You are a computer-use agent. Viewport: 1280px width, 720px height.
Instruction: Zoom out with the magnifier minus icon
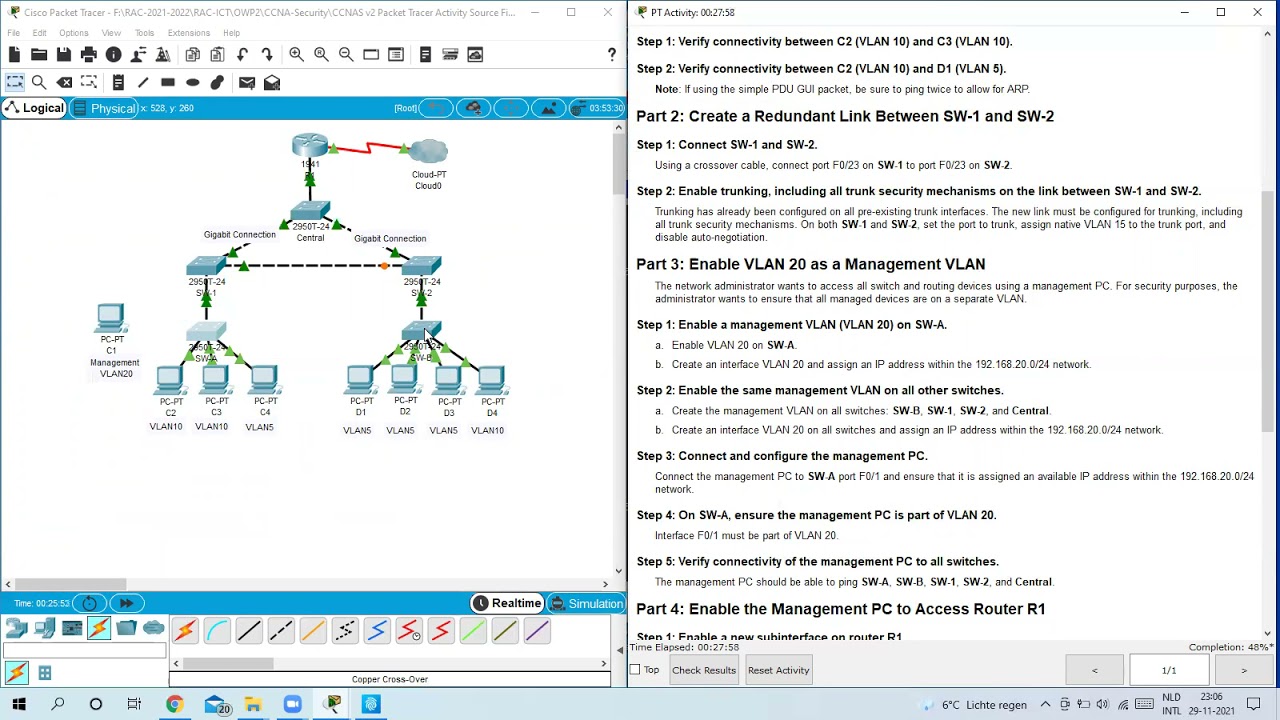coord(346,55)
